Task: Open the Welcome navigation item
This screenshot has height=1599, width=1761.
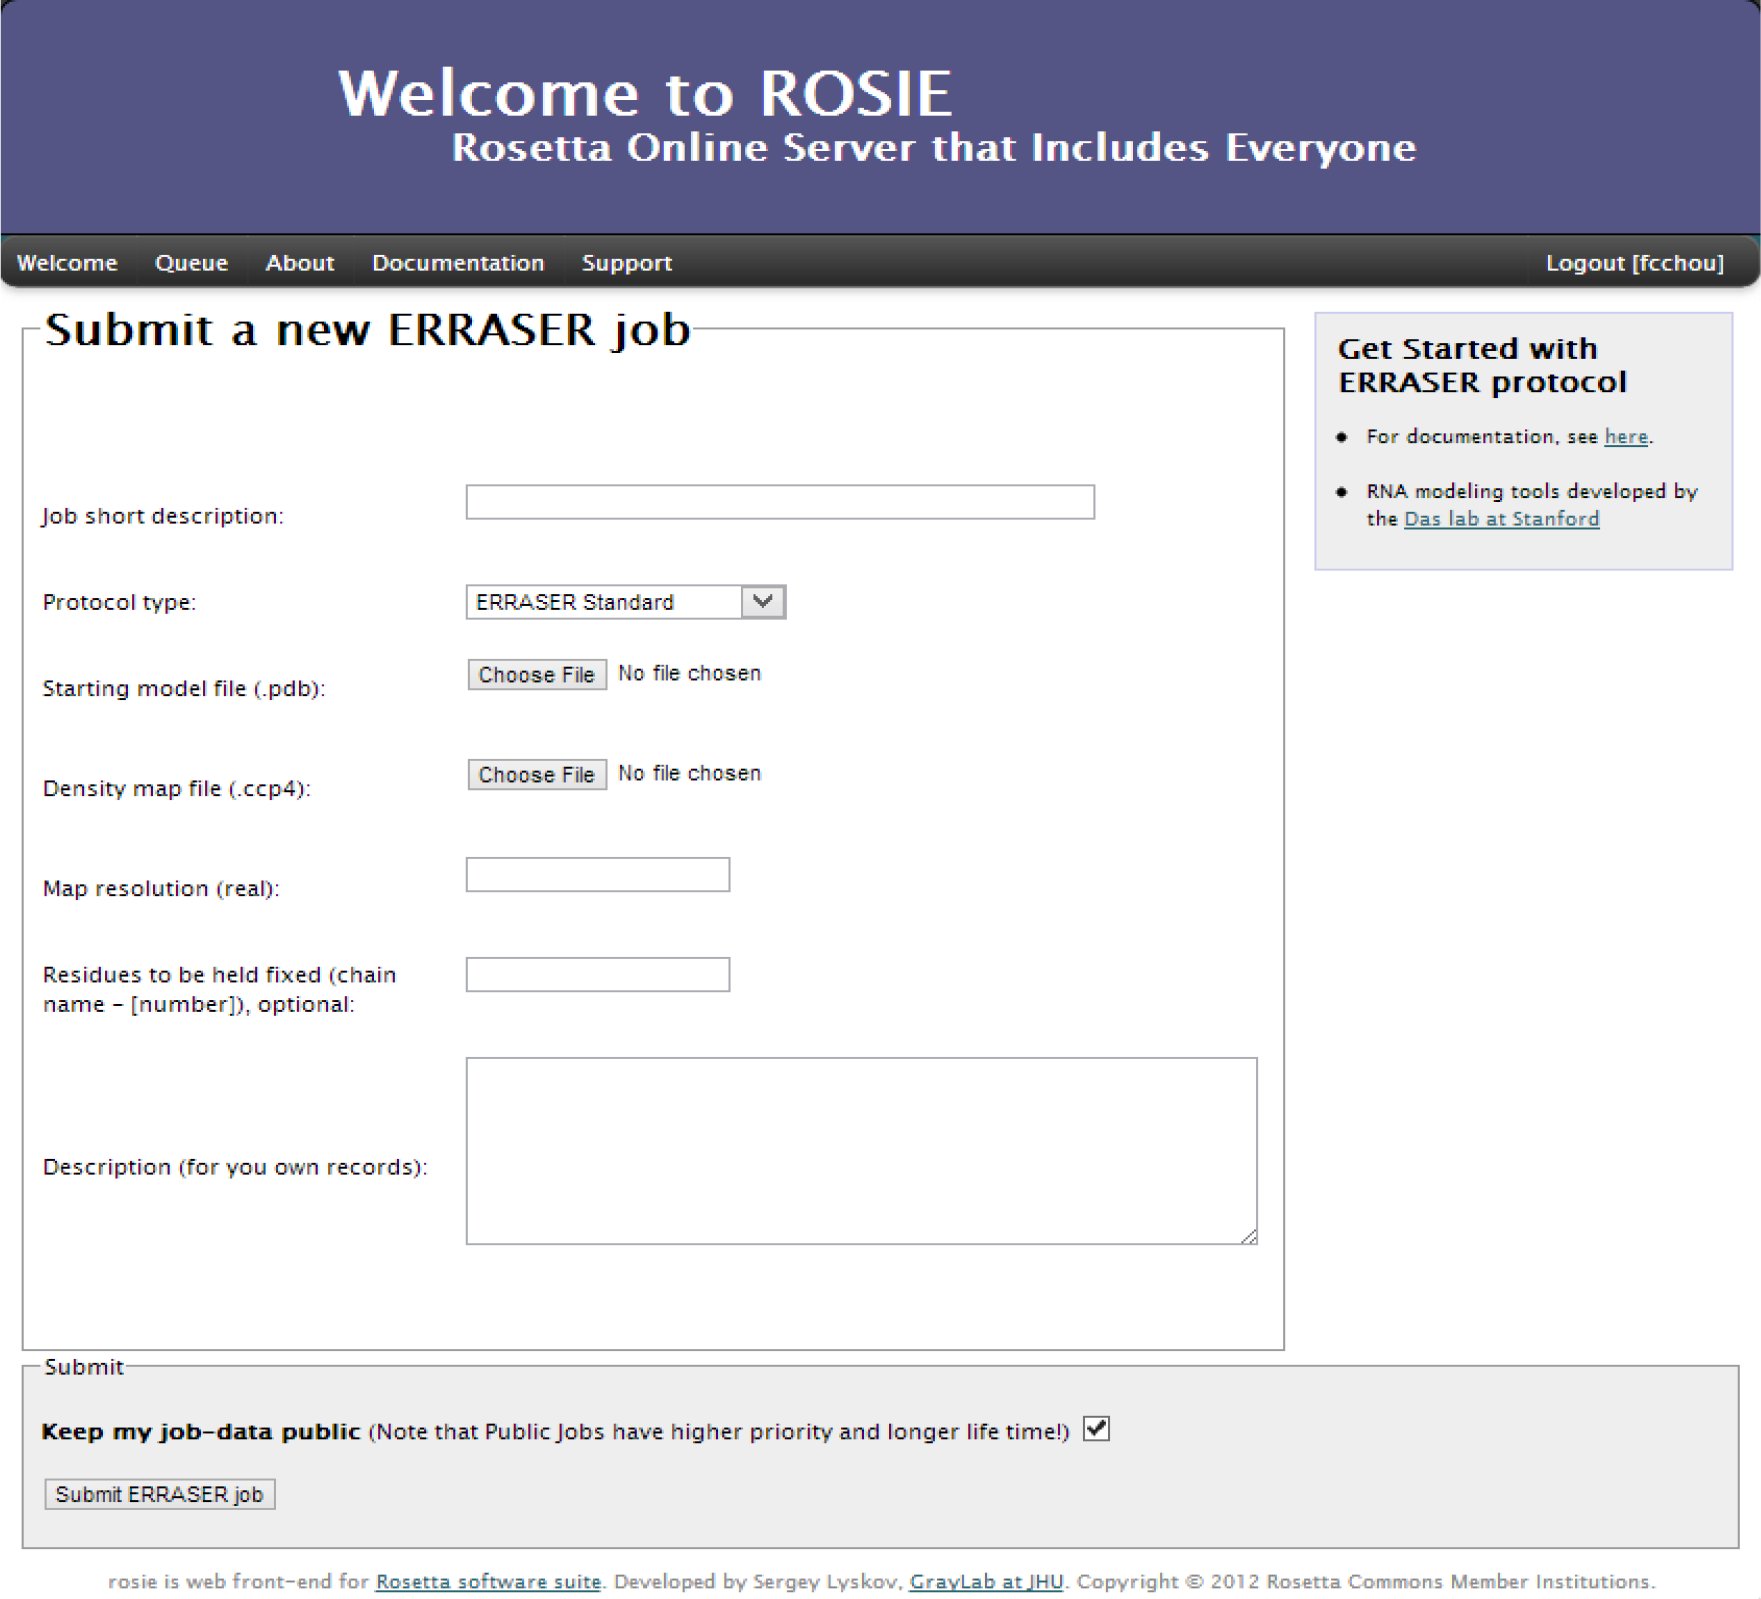Action: [x=67, y=263]
